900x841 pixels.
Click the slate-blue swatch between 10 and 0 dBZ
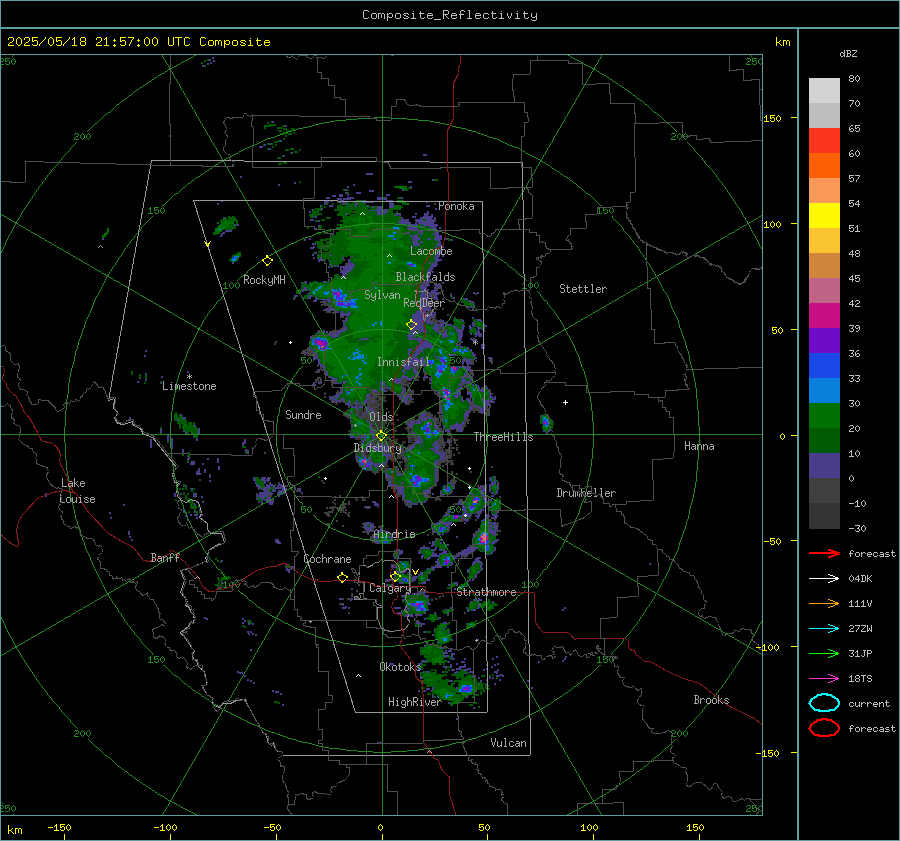pos(824,466)
